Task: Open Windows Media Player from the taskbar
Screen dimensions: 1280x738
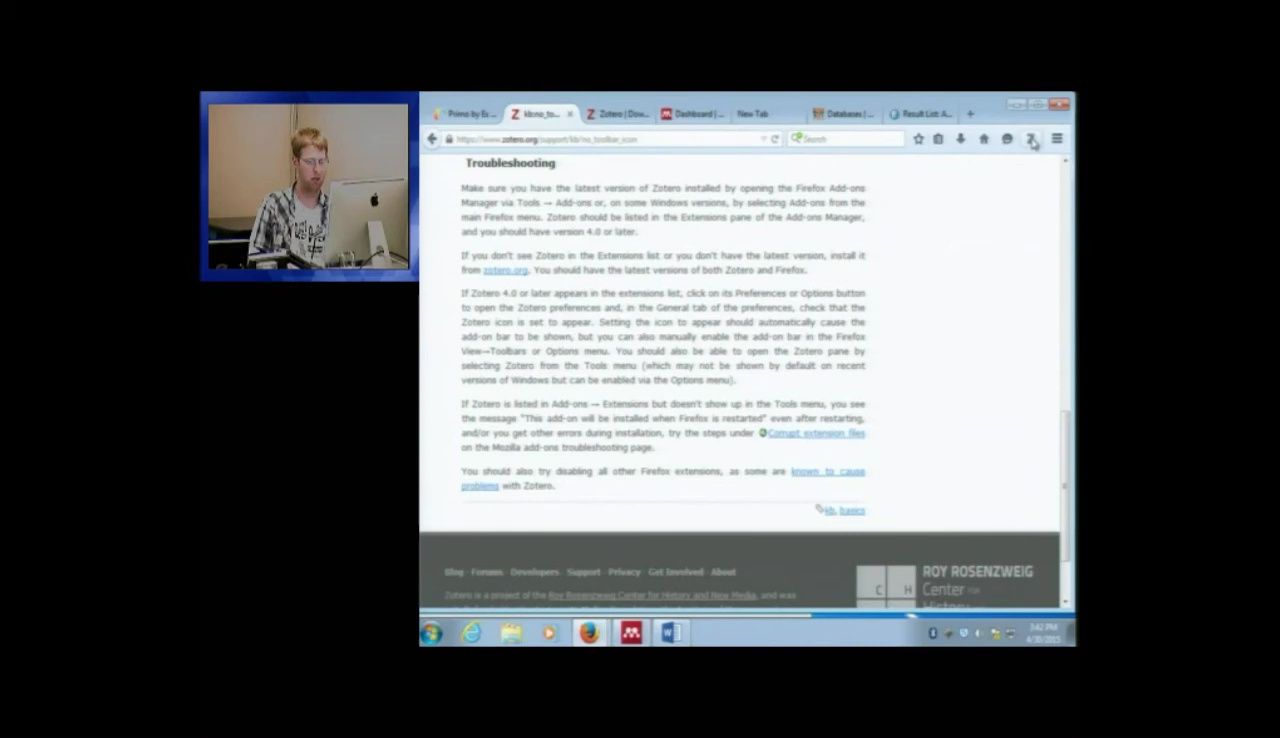Action: coord(549,633)
